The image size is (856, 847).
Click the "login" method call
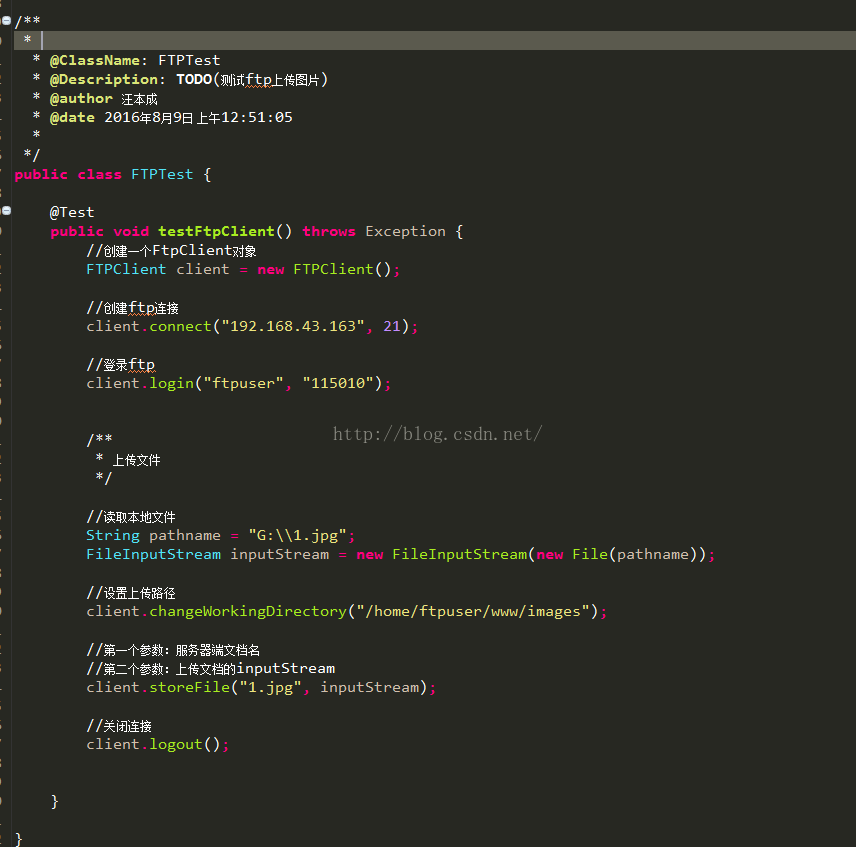[171, 384]
